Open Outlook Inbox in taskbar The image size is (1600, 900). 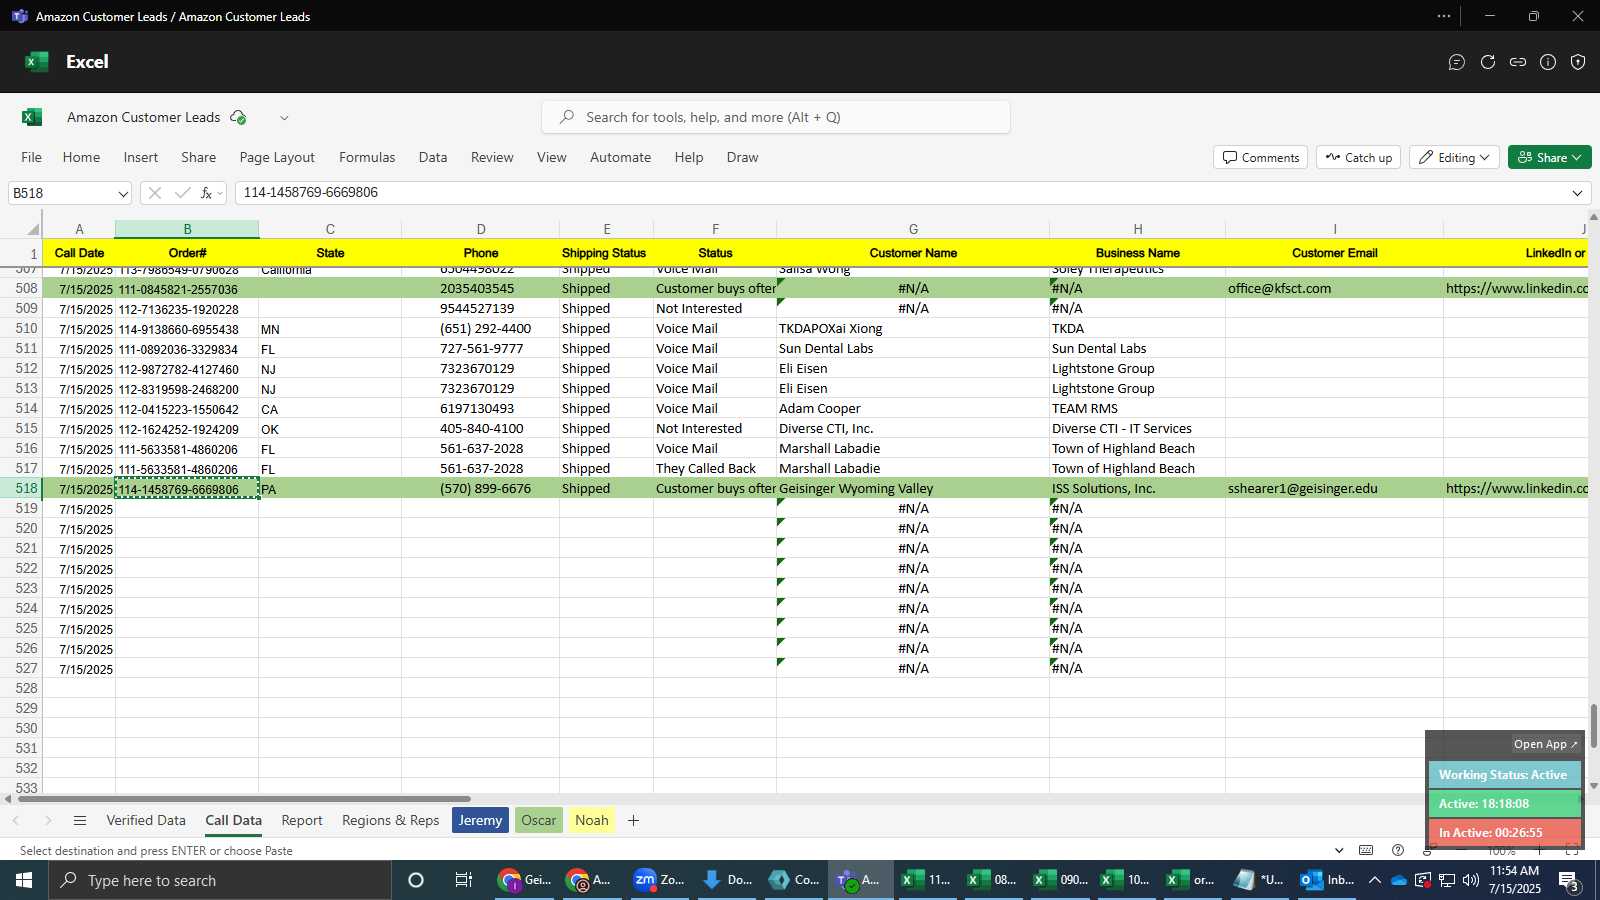point(1326,880)
